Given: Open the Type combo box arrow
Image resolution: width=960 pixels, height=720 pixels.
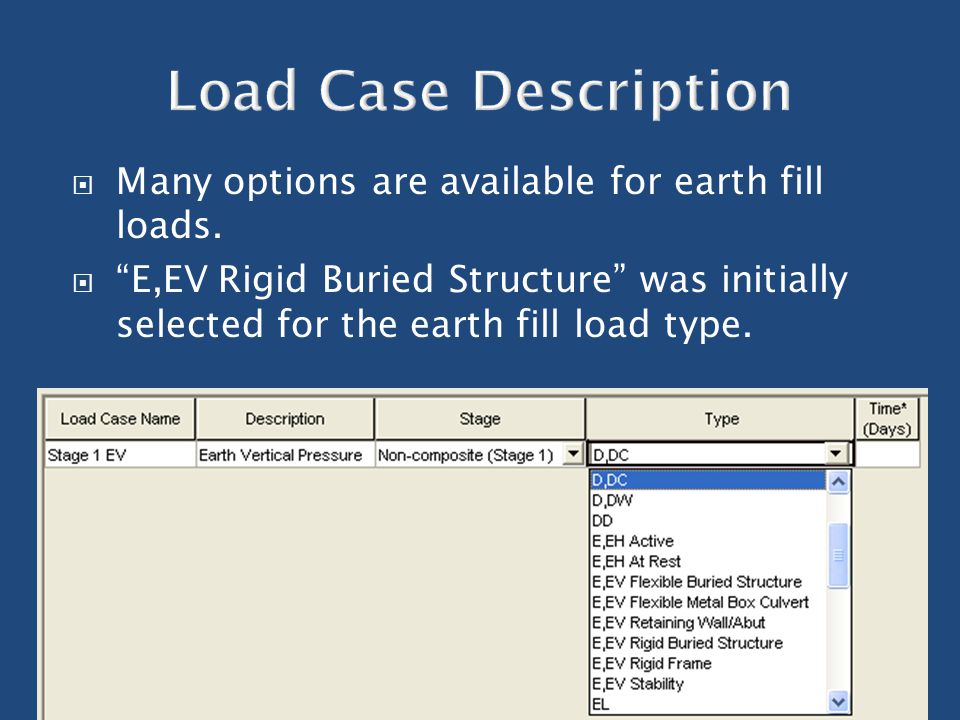Looking at the screenshot, I should coord(836,454).
